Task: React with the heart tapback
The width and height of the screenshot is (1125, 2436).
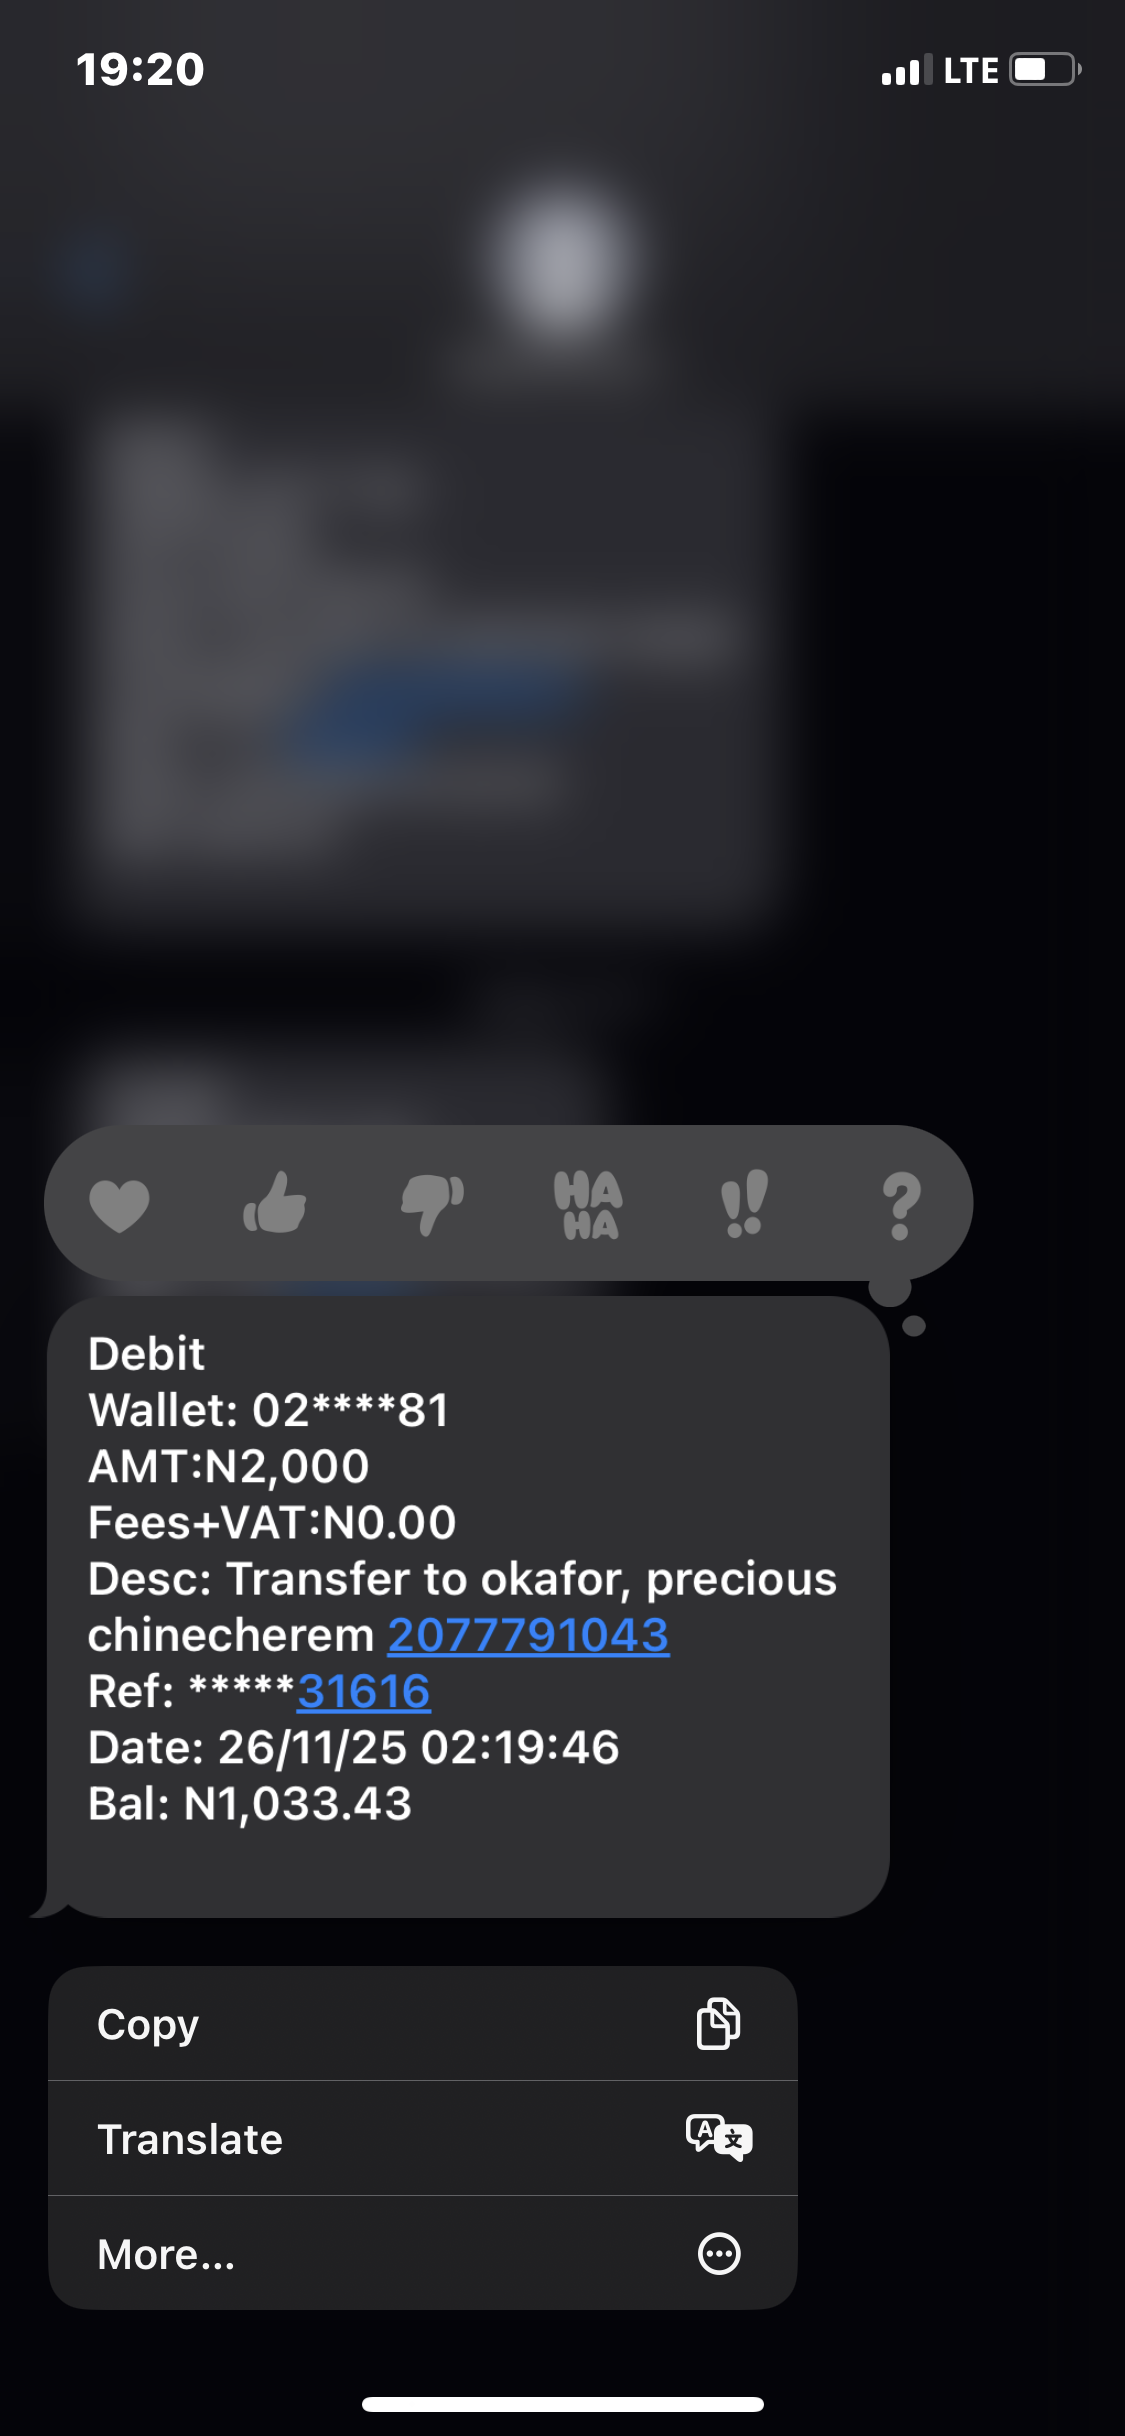Action: [119, 1204]
